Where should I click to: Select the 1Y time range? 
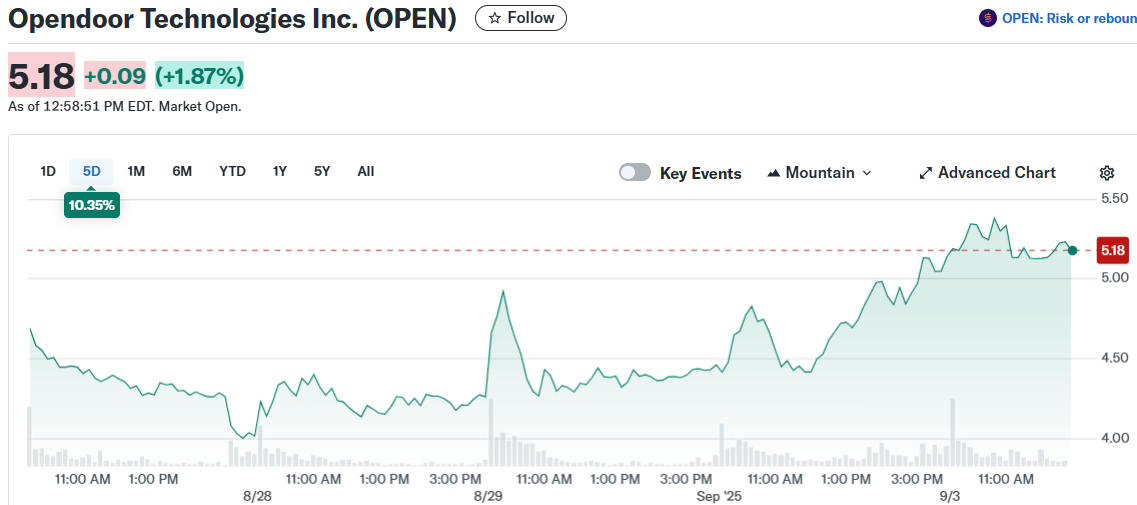(x=280, y=172)
